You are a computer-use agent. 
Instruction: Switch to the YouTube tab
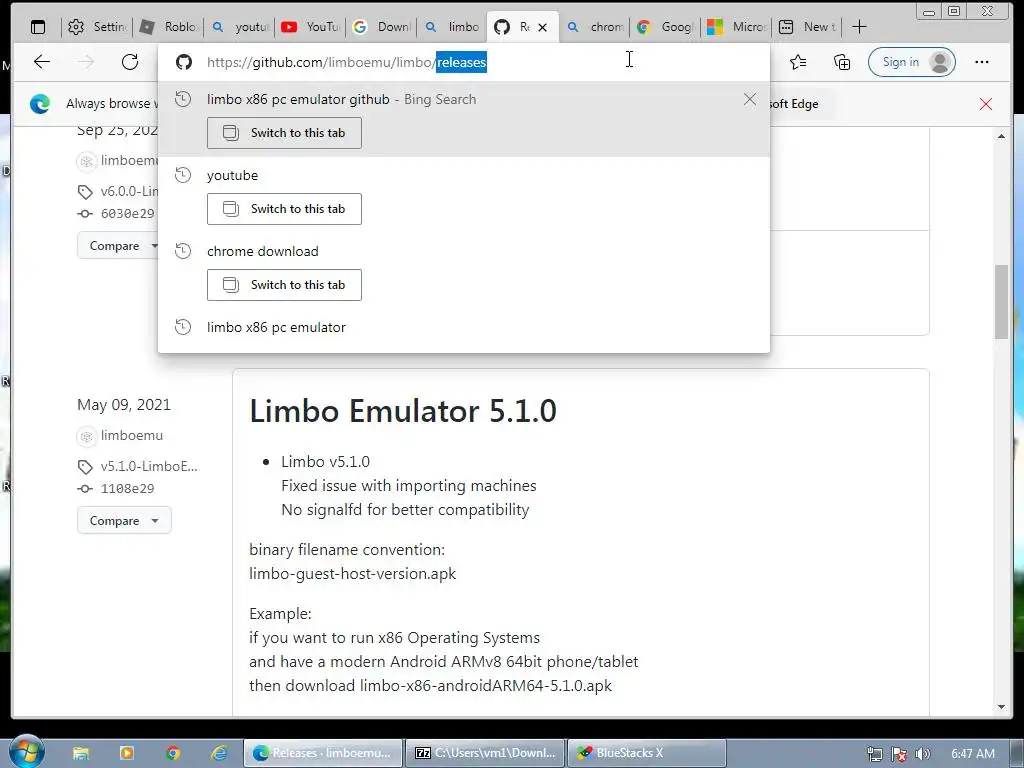click(310, 27)
